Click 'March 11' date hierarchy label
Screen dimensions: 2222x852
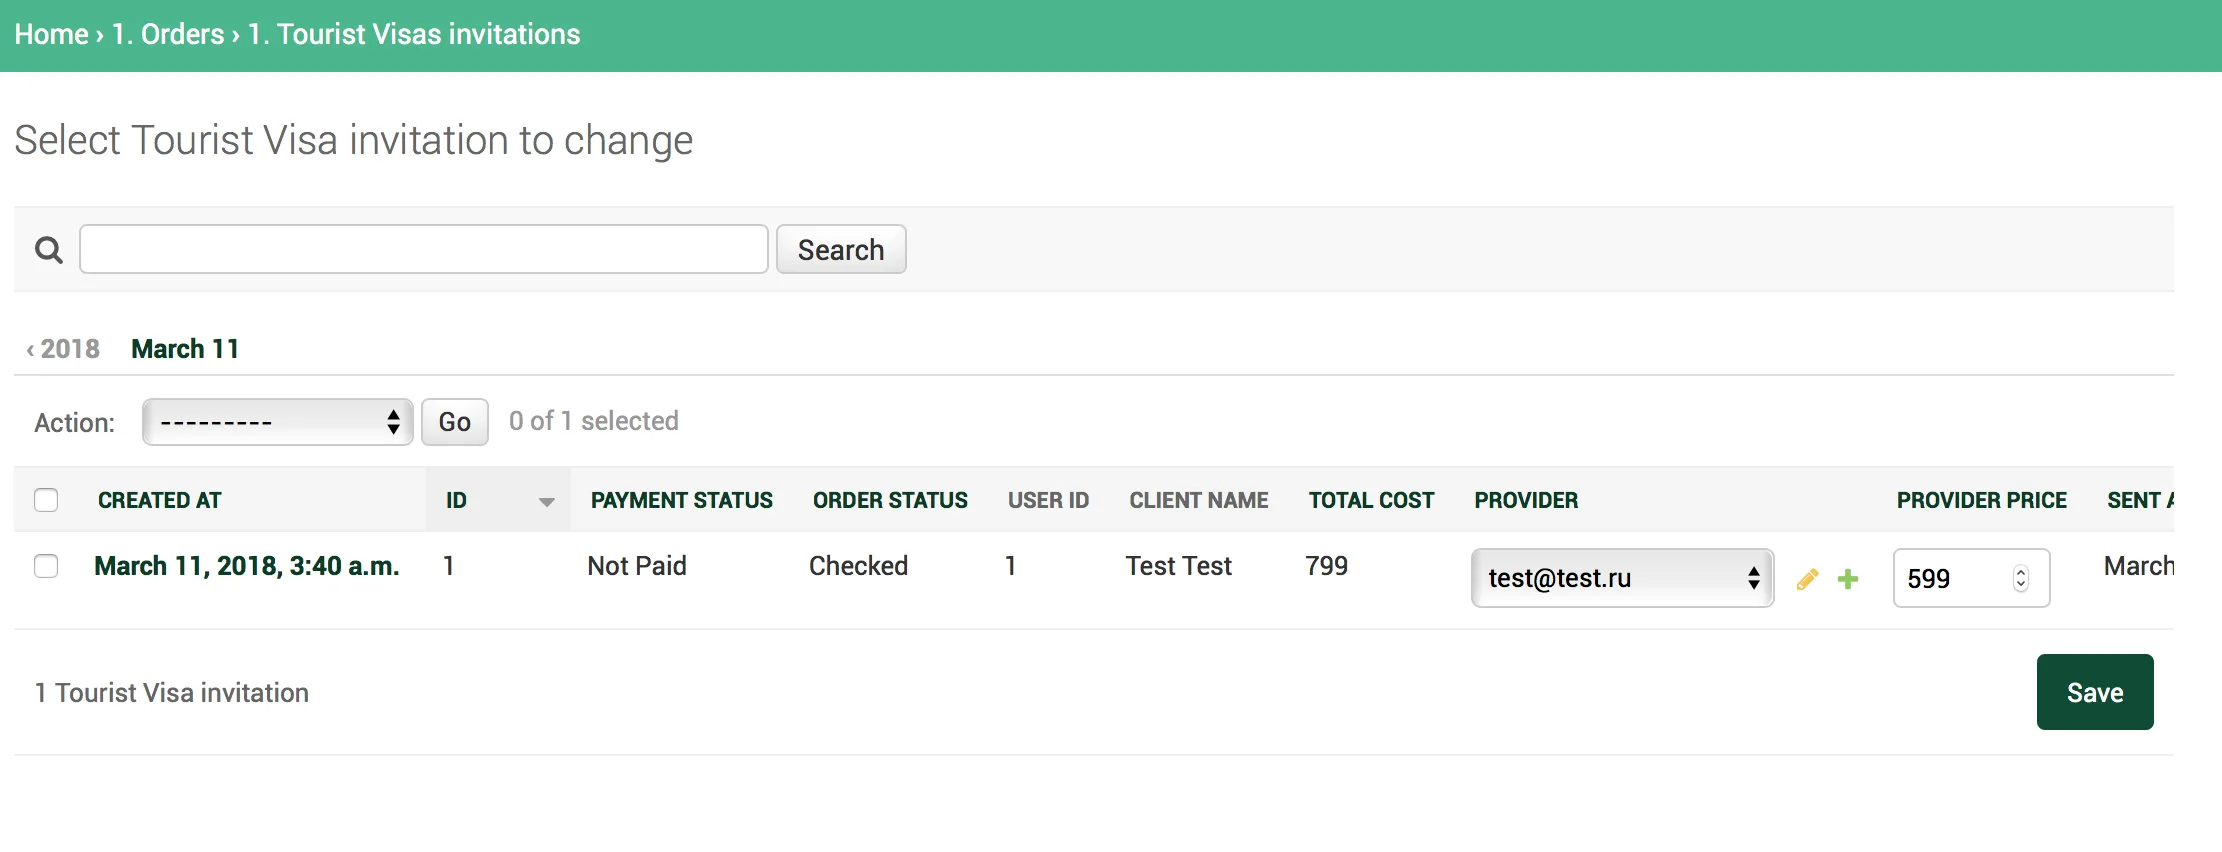coord(185,349)
